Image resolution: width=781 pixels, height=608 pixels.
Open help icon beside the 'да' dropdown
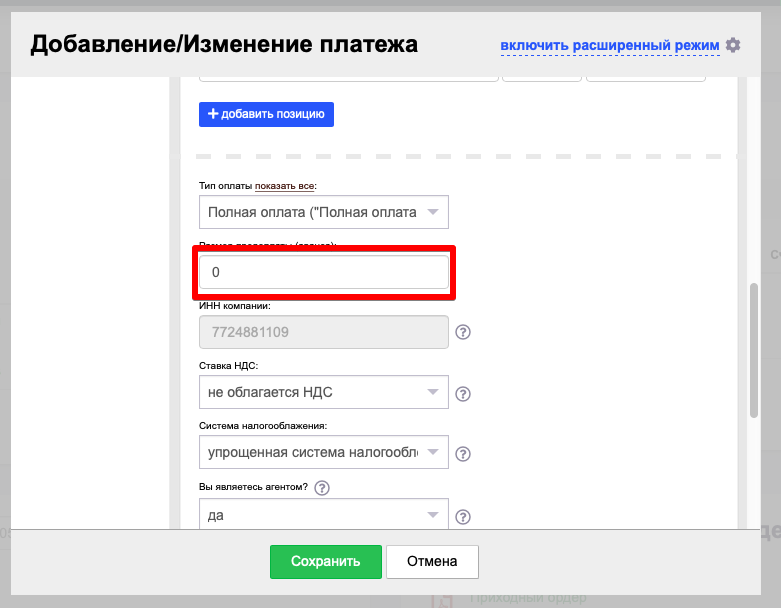pos(463,517)
